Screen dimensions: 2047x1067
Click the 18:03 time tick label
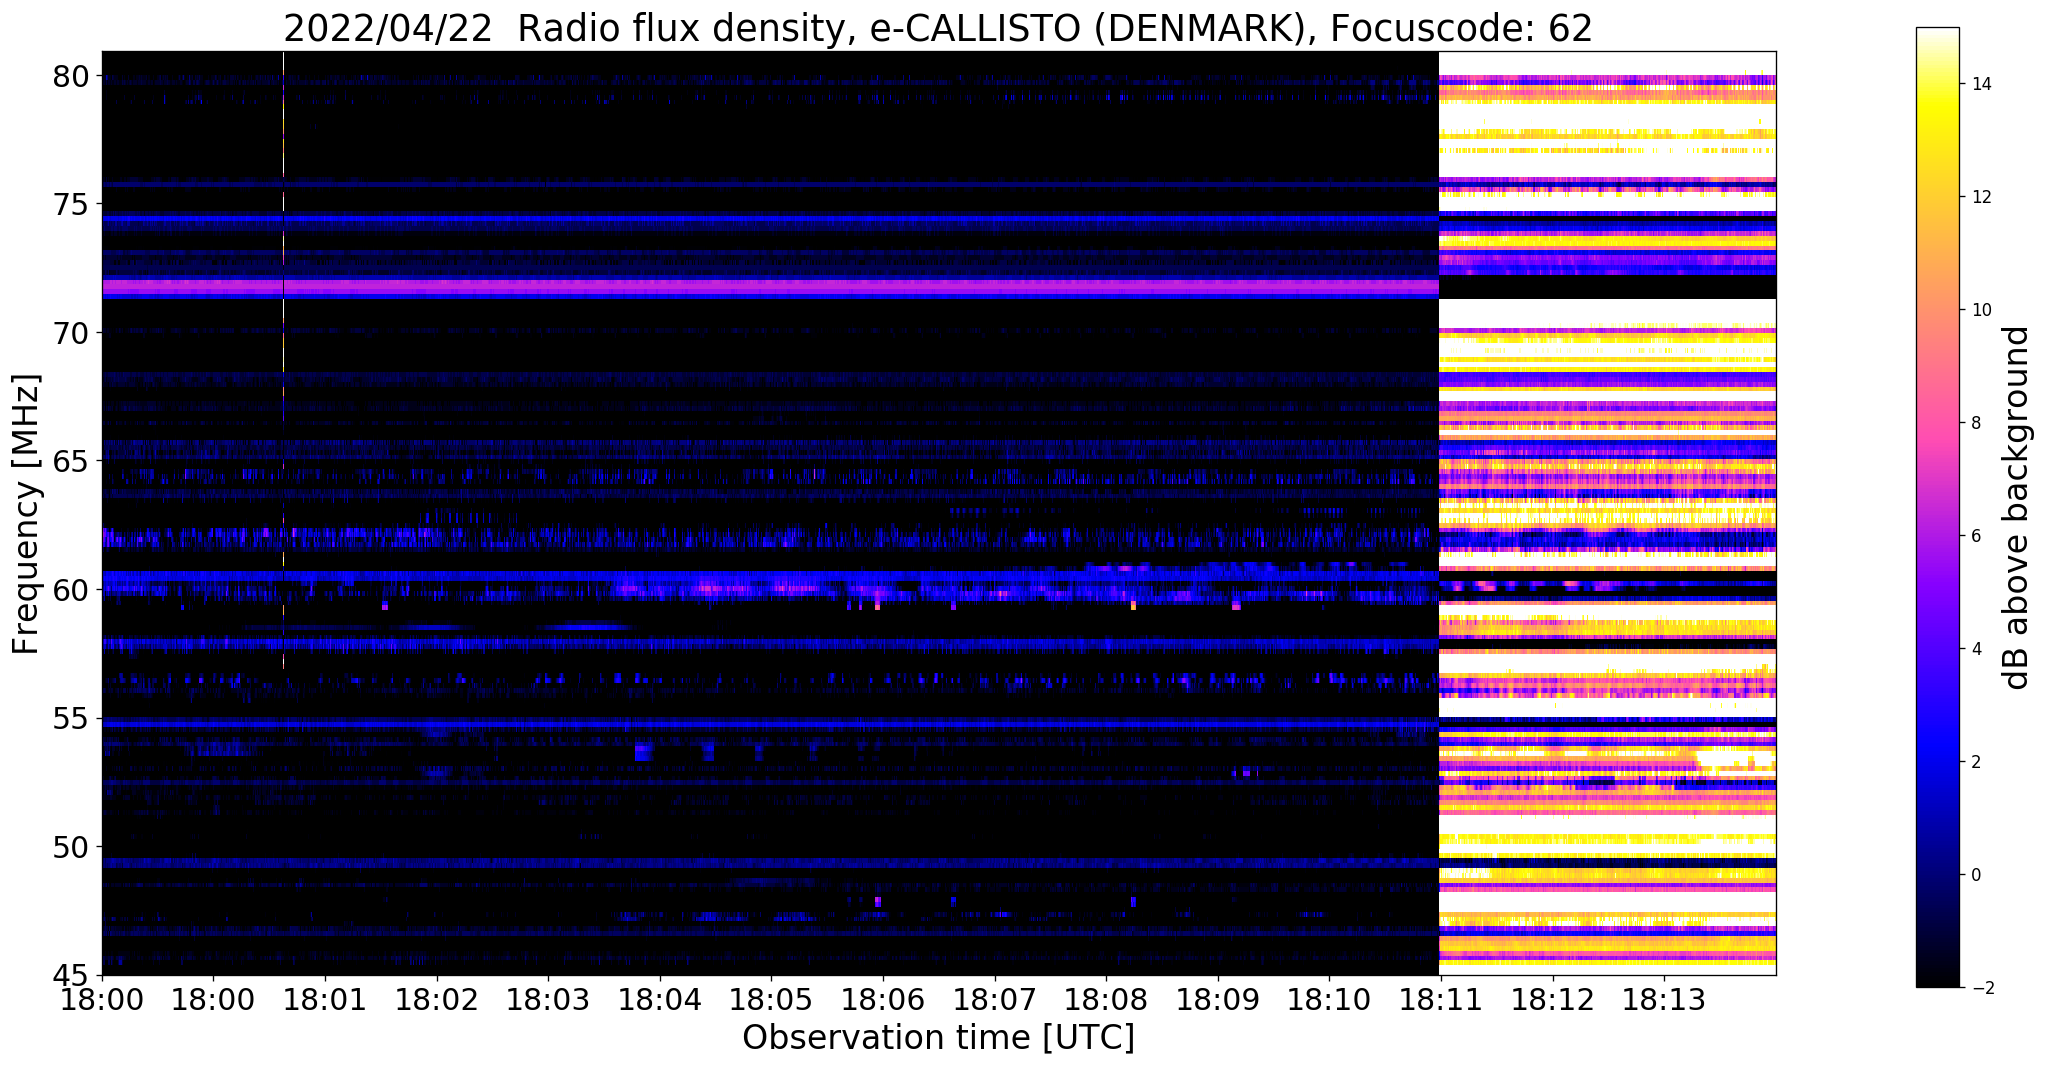tap(548, 1000)
